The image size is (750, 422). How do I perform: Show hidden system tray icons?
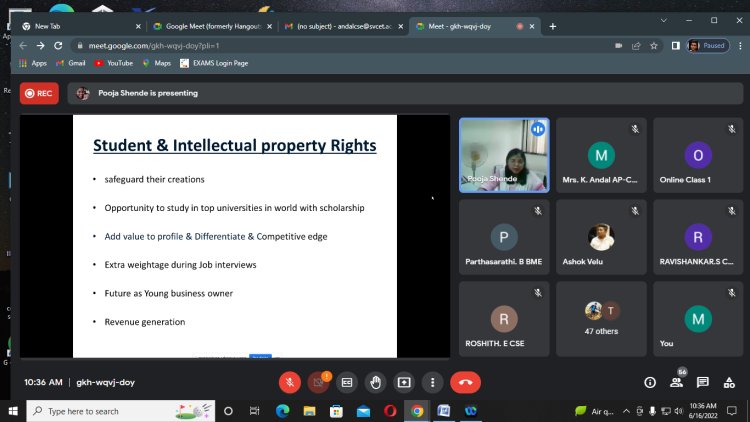click(626, 411)
